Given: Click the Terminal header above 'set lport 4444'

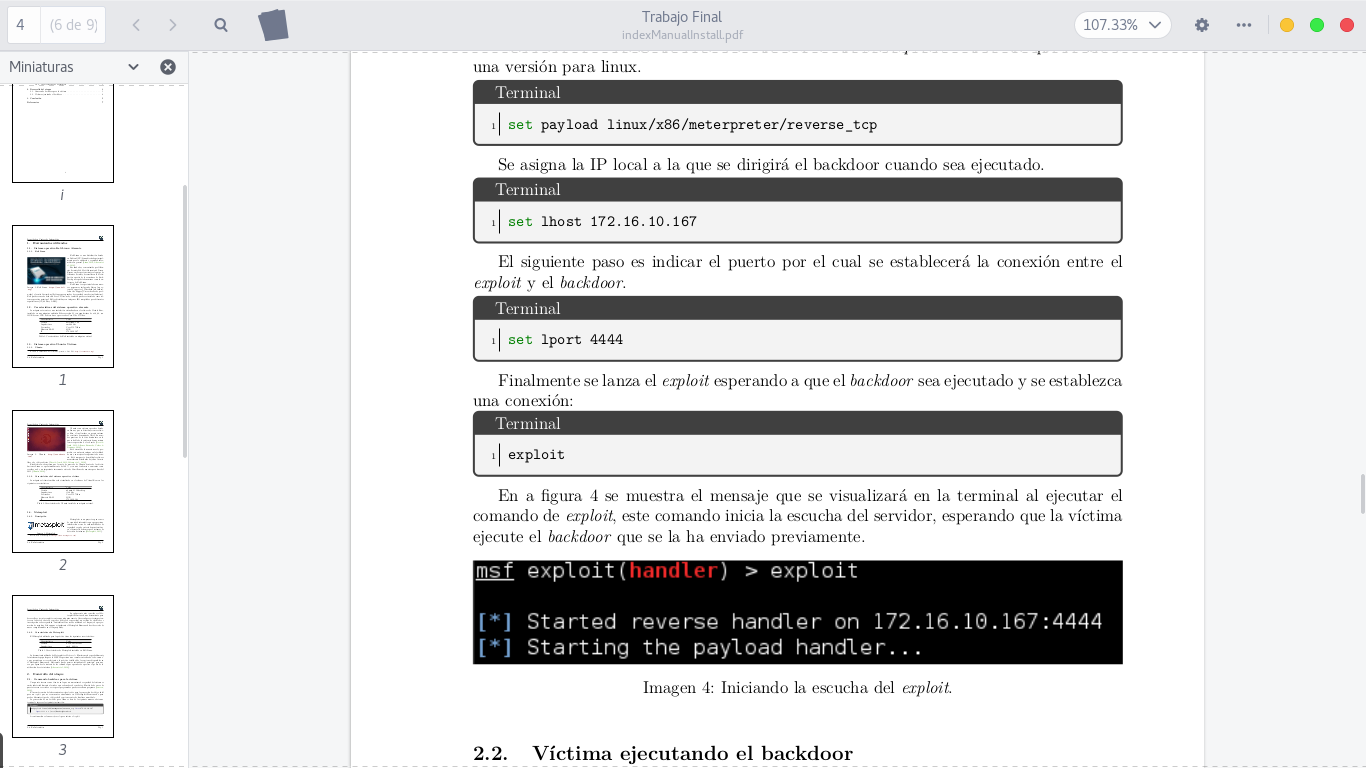Looking at the screenshot, I should click(798, 308).
